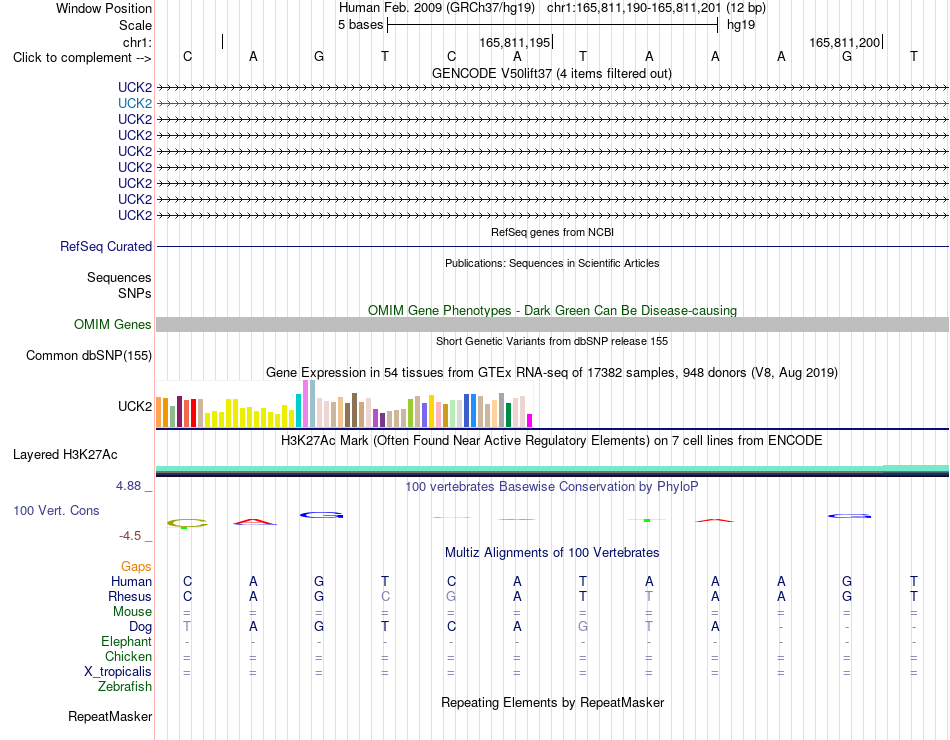Image resolution: width=950 pixels, height=740 pixels.
Task: Click the Sequences label of Publications track
Action: 119,278
